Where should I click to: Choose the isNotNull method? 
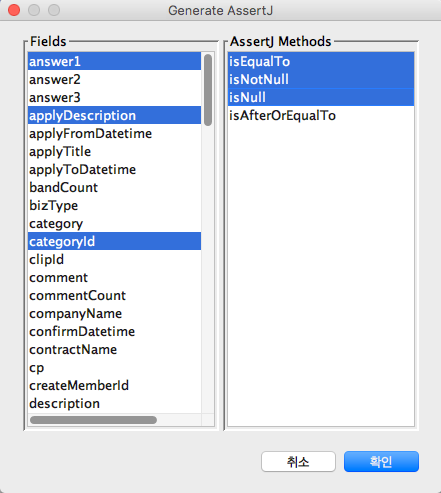[x=321, y=80]
